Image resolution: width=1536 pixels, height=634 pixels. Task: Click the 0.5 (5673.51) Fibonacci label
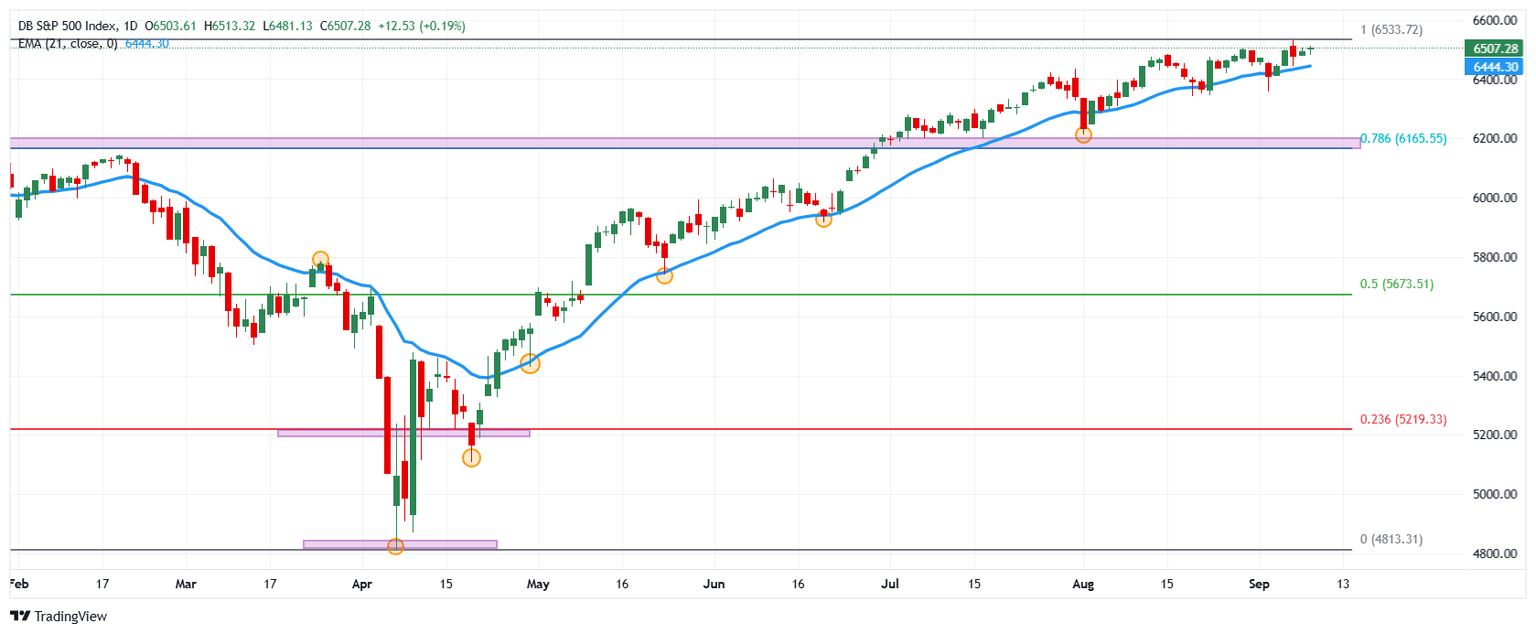click(1397, 284)
